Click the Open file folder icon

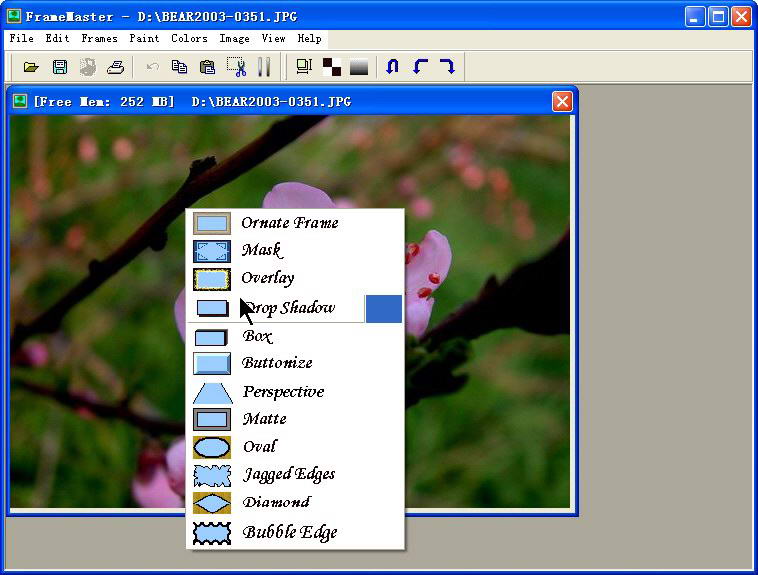31,67
